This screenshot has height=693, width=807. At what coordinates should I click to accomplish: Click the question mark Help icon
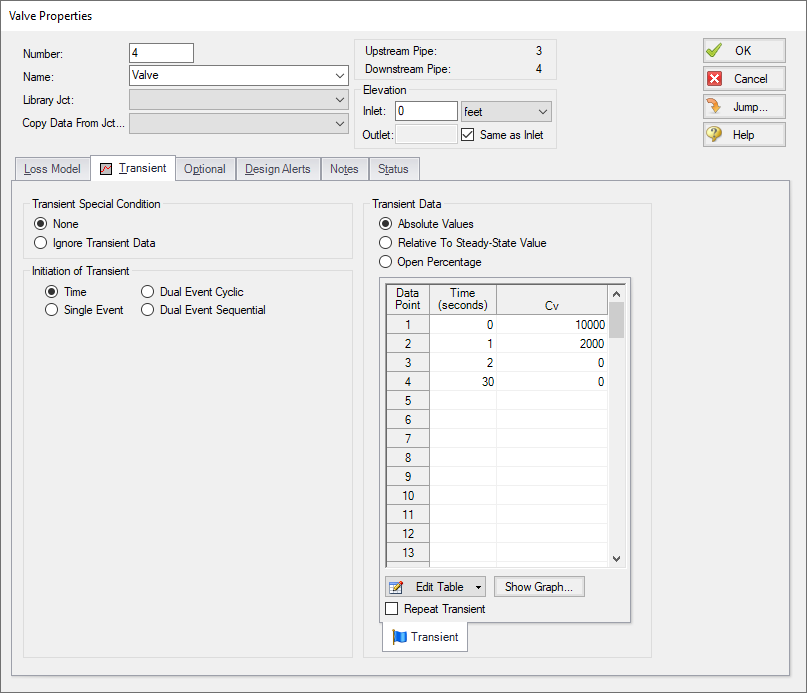pyautogui.click(x=716, y=134)
